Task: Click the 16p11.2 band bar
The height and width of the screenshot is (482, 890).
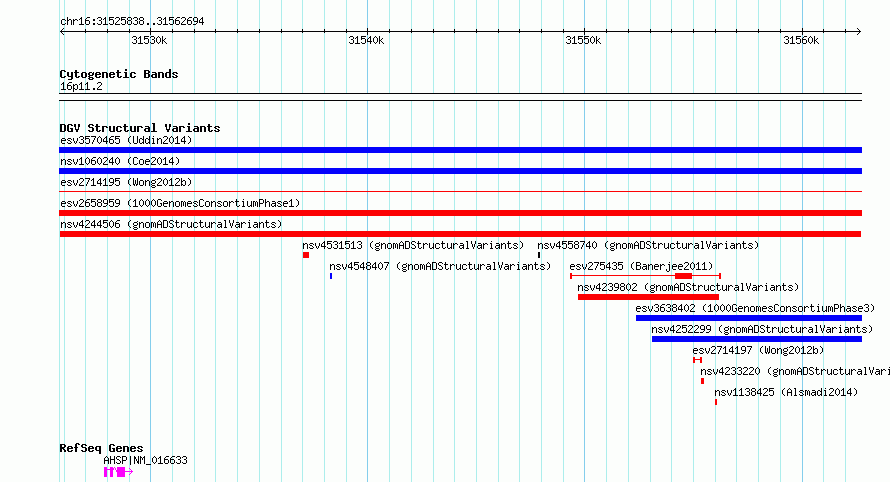Action: 460,97
